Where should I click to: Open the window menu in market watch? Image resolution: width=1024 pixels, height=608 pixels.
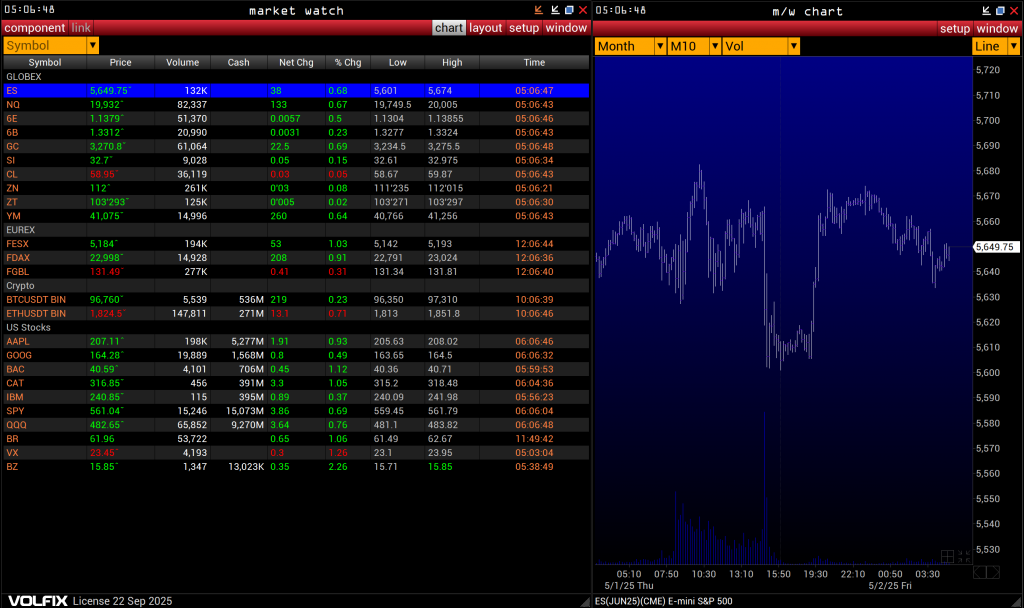click(x=566, y=27)
